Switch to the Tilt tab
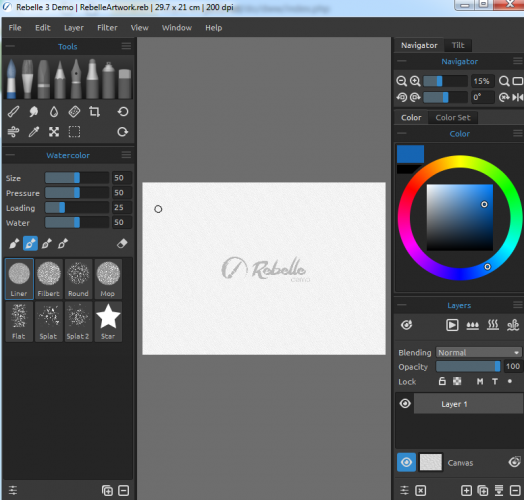The height and width of the screenshot is (500, 524). [458, 45]
